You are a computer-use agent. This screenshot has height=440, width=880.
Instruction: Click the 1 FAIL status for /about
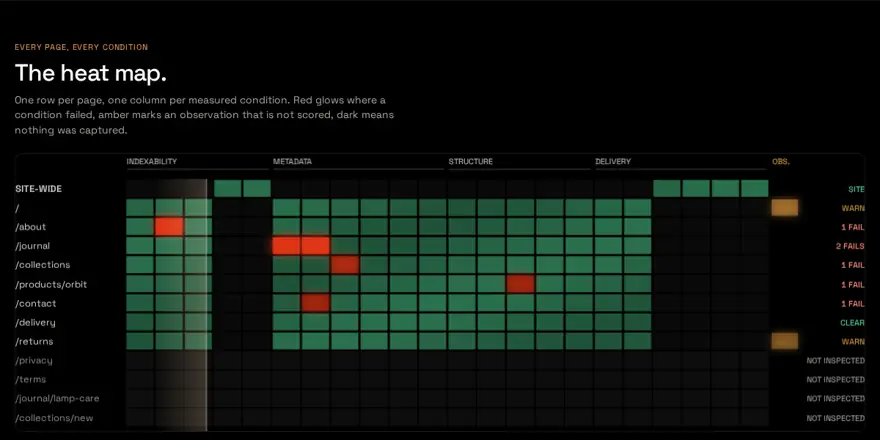click(x=853, y=227)
